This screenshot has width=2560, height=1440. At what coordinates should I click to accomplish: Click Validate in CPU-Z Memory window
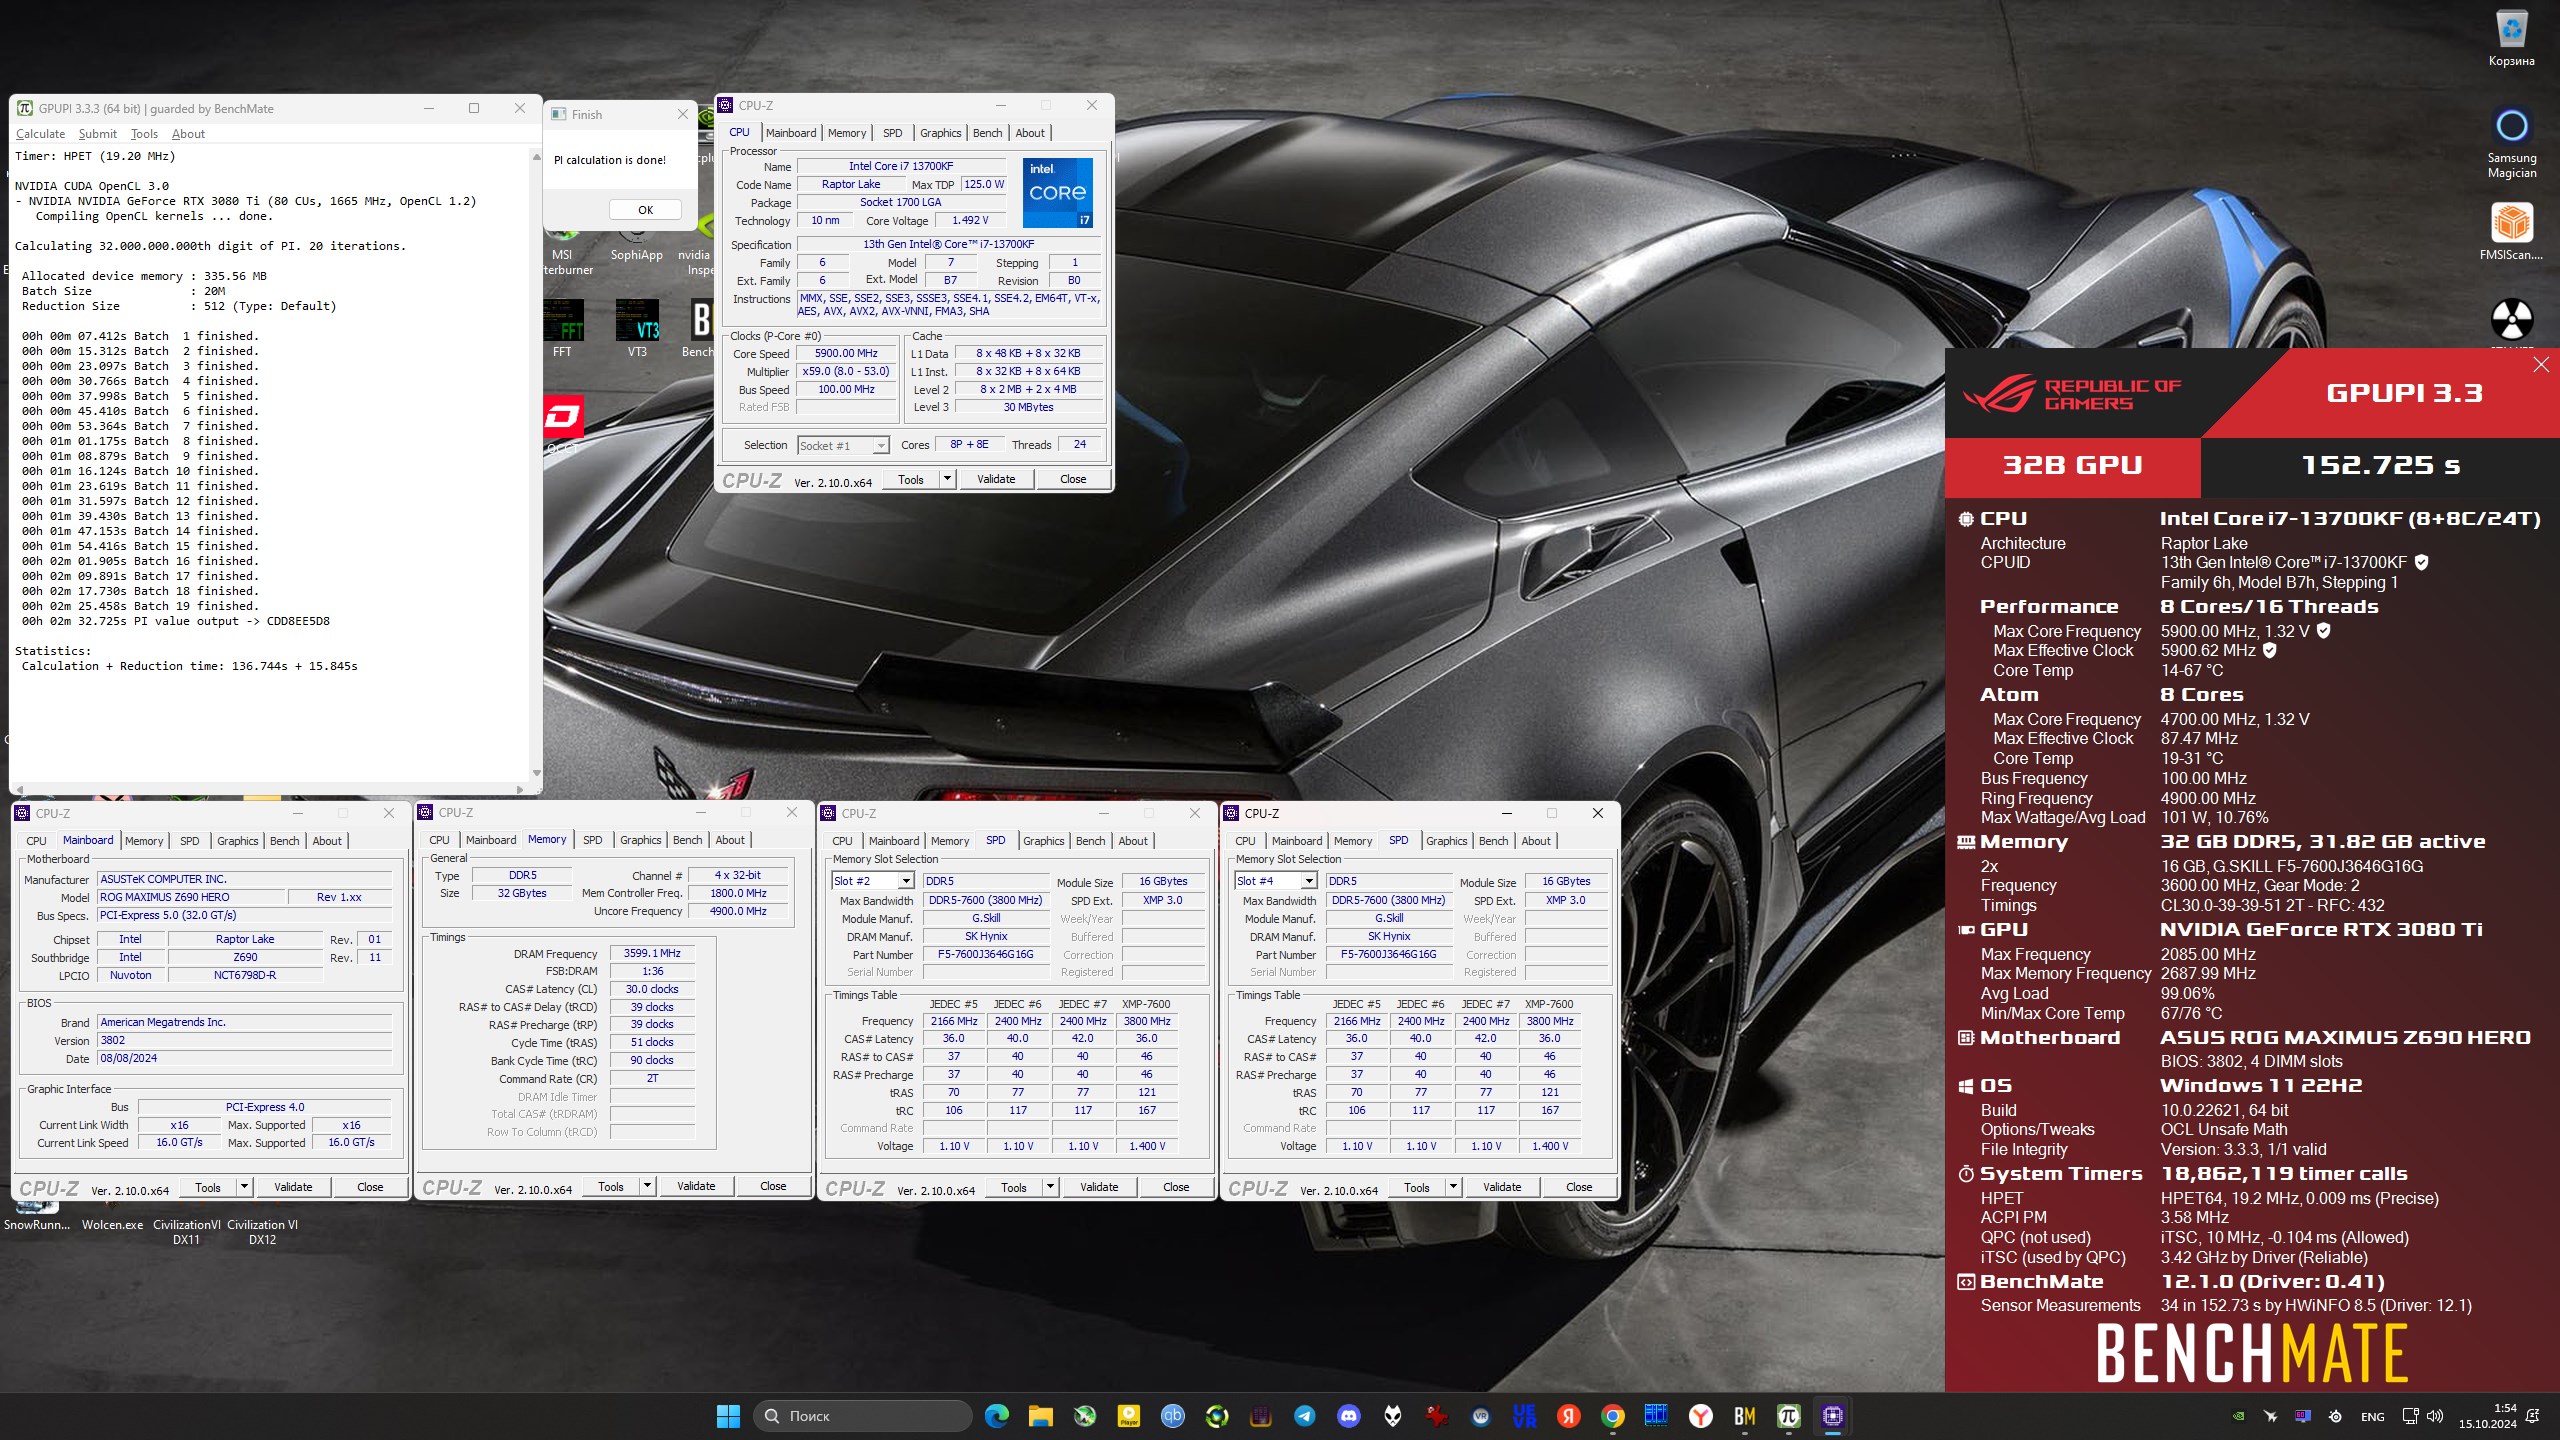696,1186
